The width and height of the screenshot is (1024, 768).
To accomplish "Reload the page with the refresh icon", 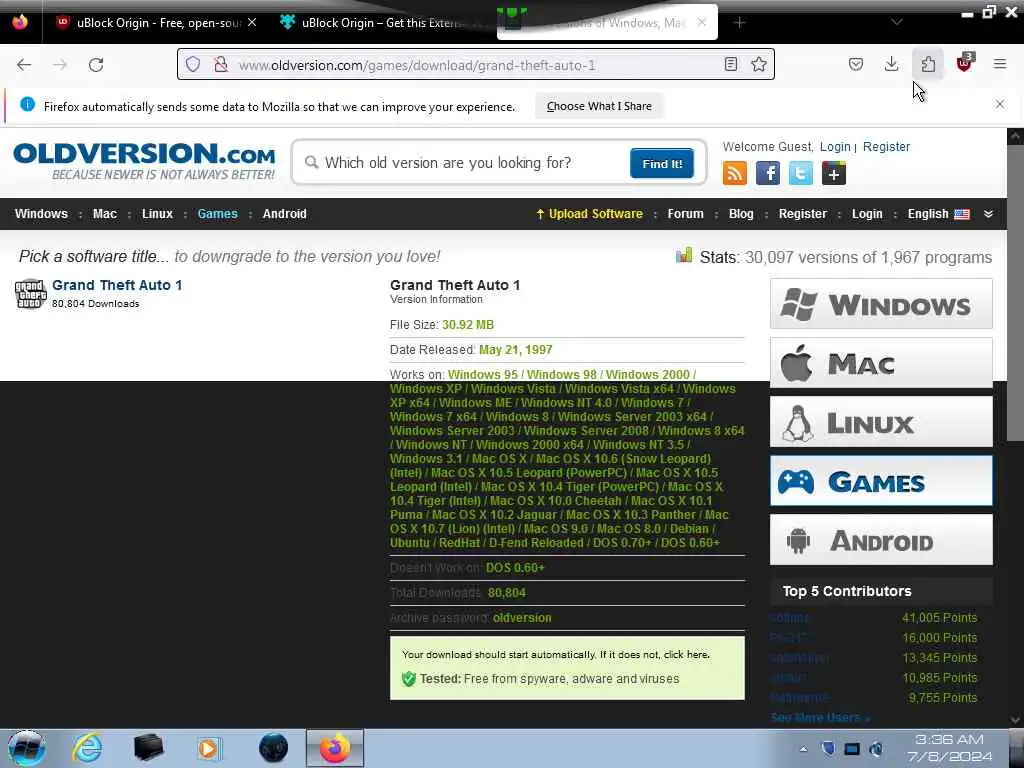I will coord(96,65).
